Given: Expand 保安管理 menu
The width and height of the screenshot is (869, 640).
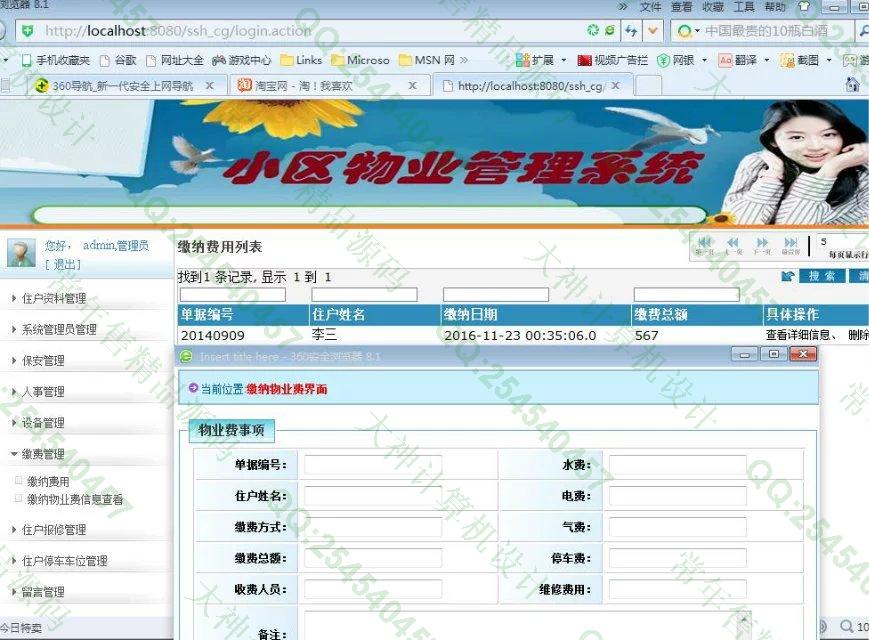Looking at the screenshot, I should point(43,361).
